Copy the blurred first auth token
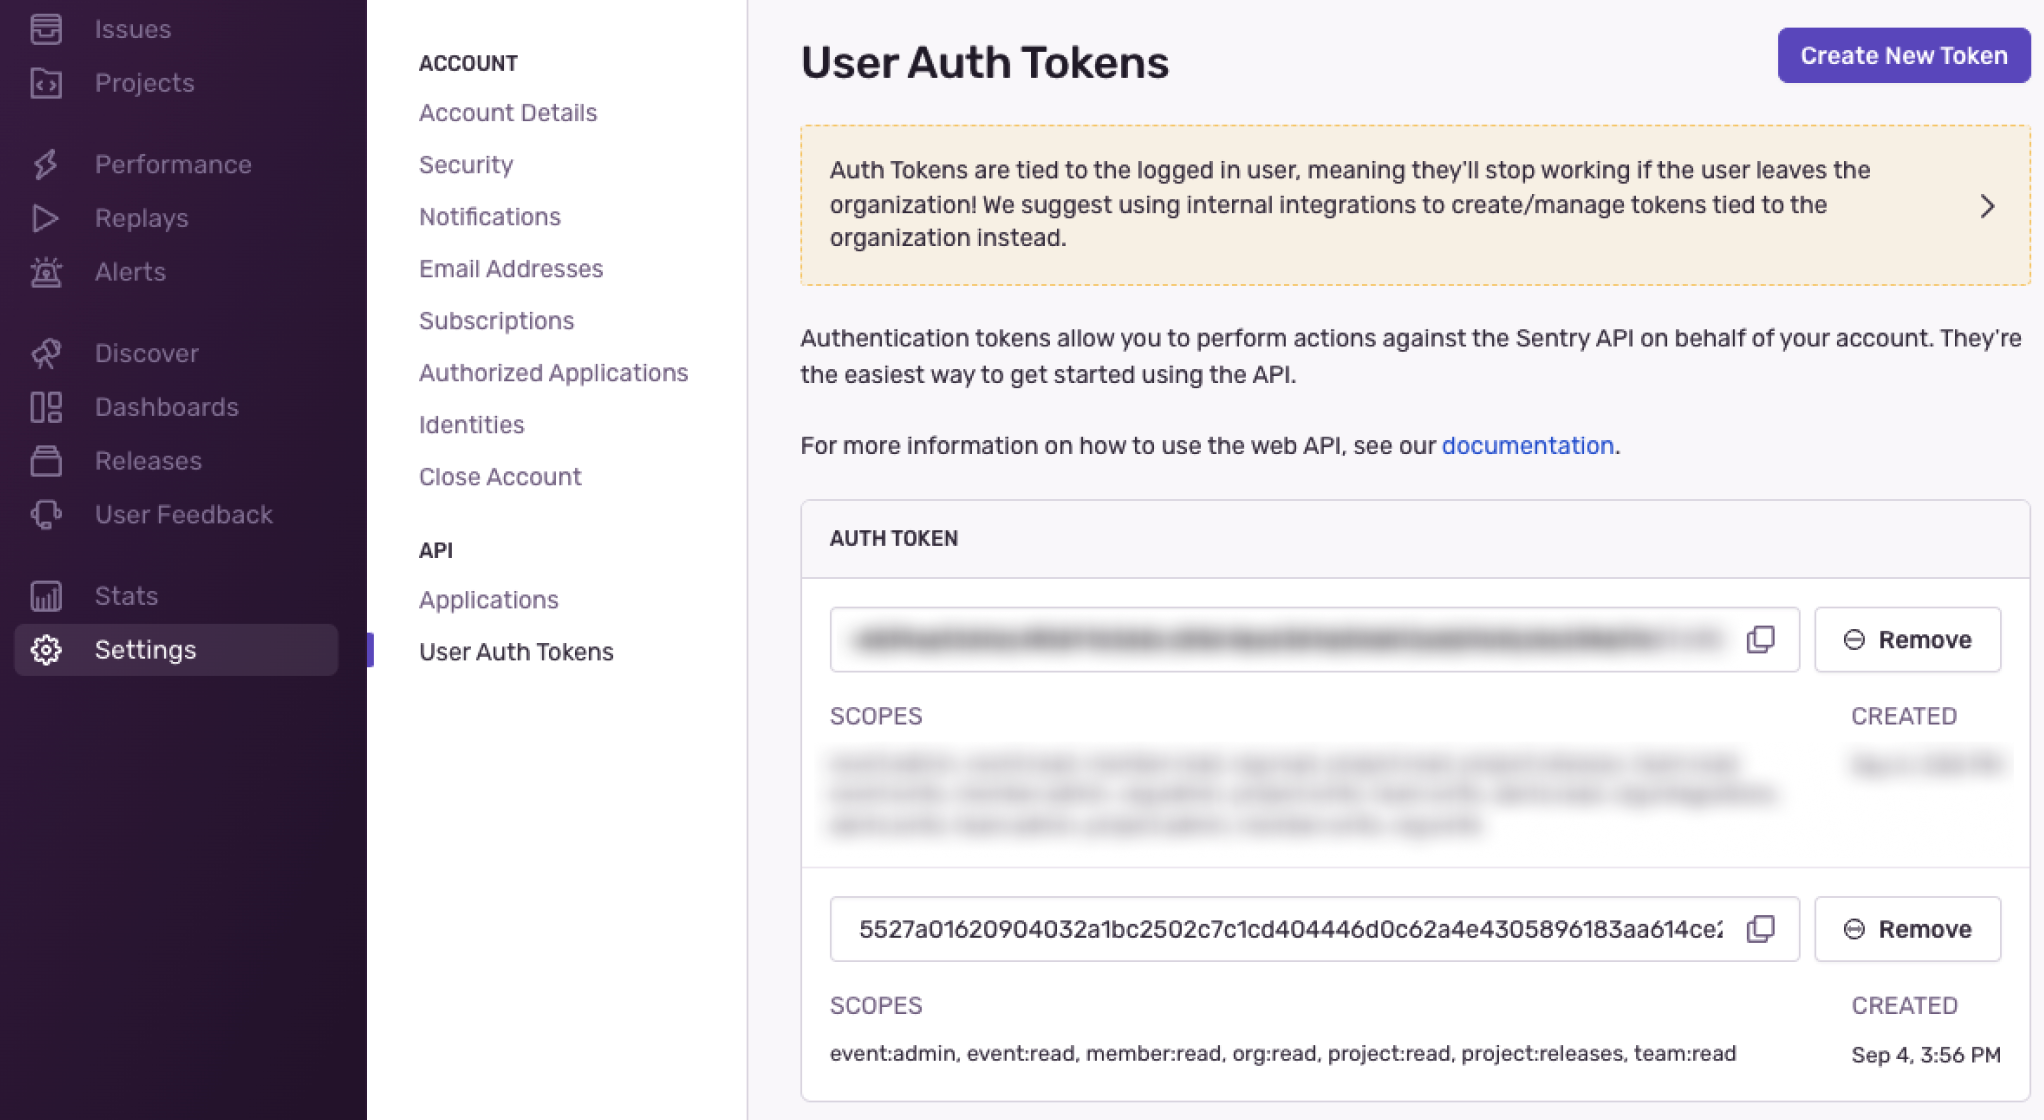Screen dimensions: 2044x1120 1761,639
